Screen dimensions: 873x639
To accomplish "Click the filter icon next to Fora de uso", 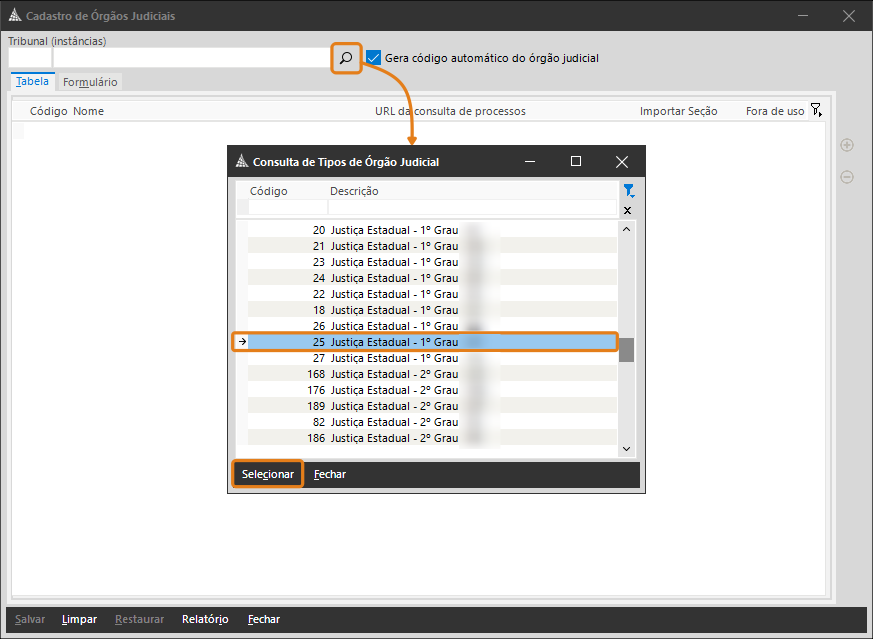I will click(x=816, y=111).
